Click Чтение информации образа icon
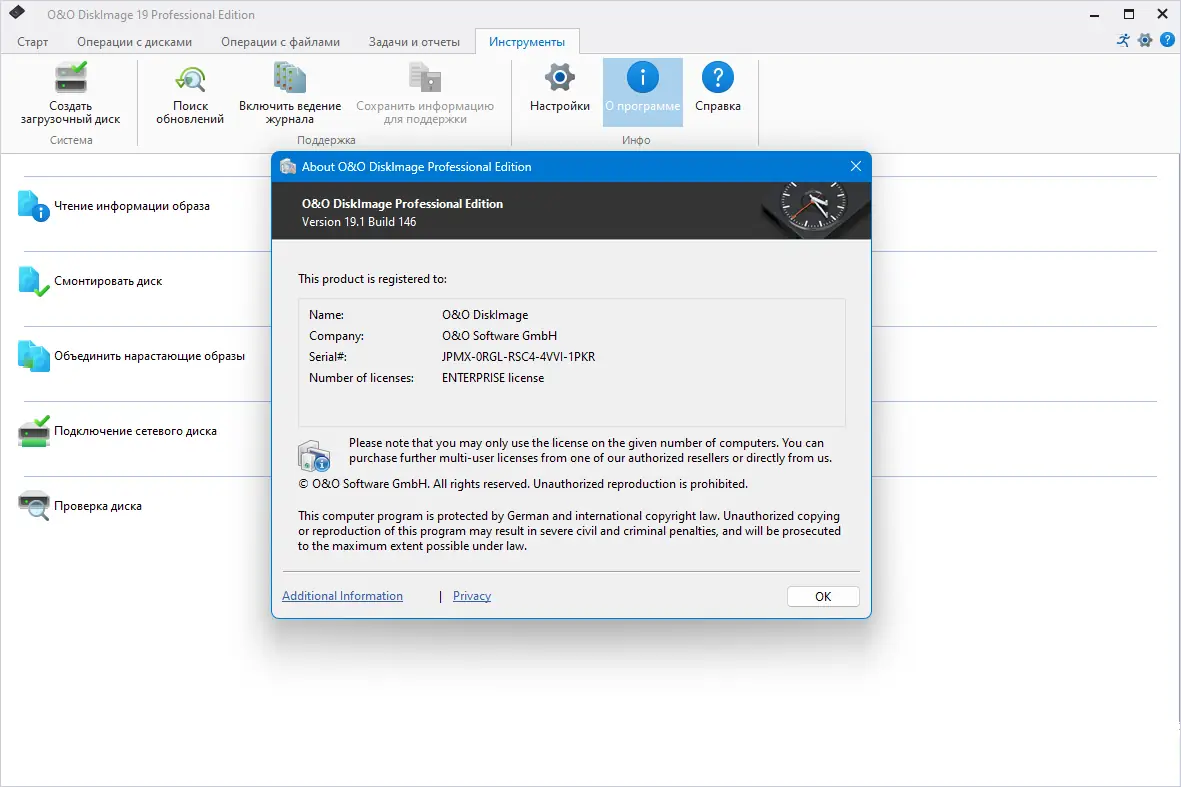 point(34,206)
